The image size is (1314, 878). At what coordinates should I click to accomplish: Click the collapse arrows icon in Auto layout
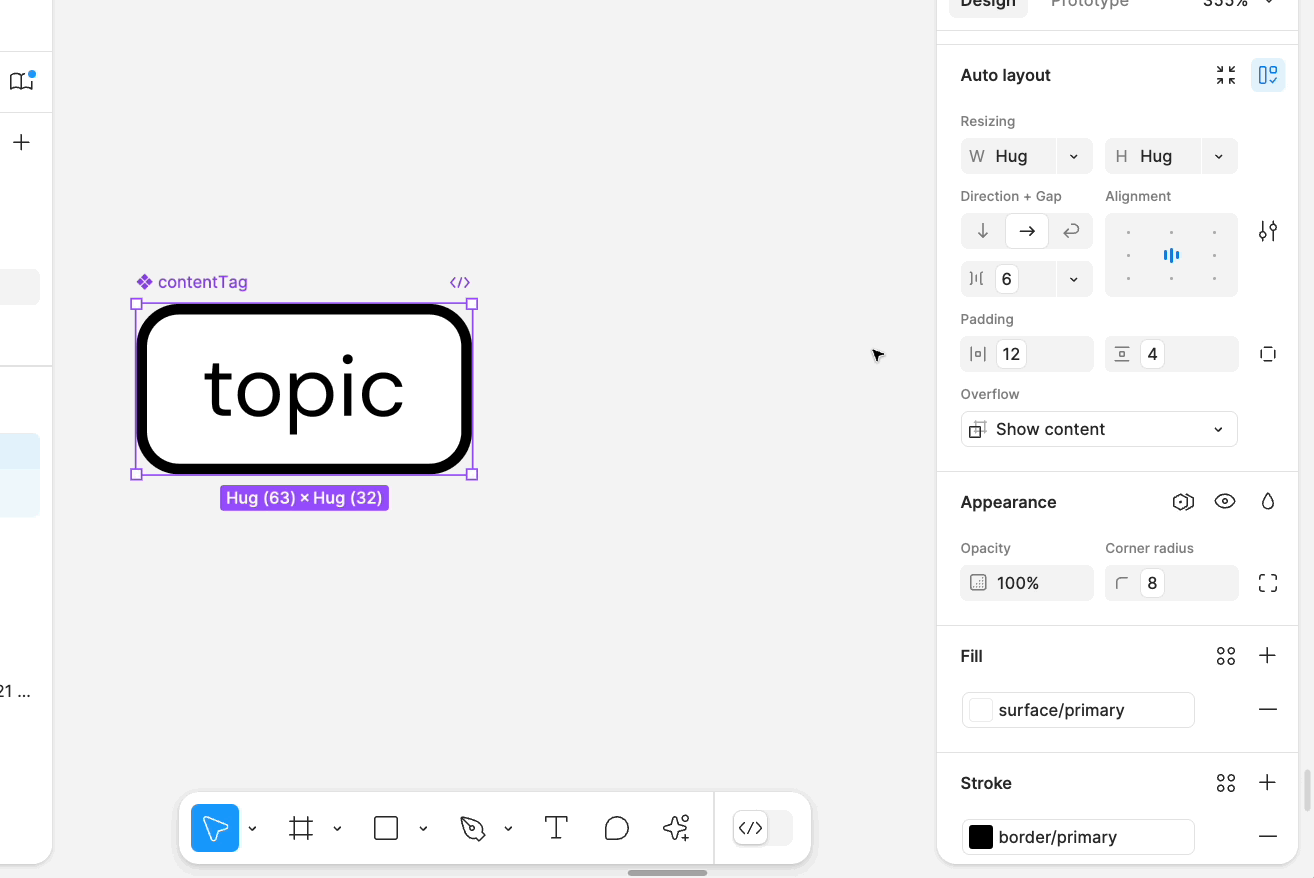click(1226, 75)
